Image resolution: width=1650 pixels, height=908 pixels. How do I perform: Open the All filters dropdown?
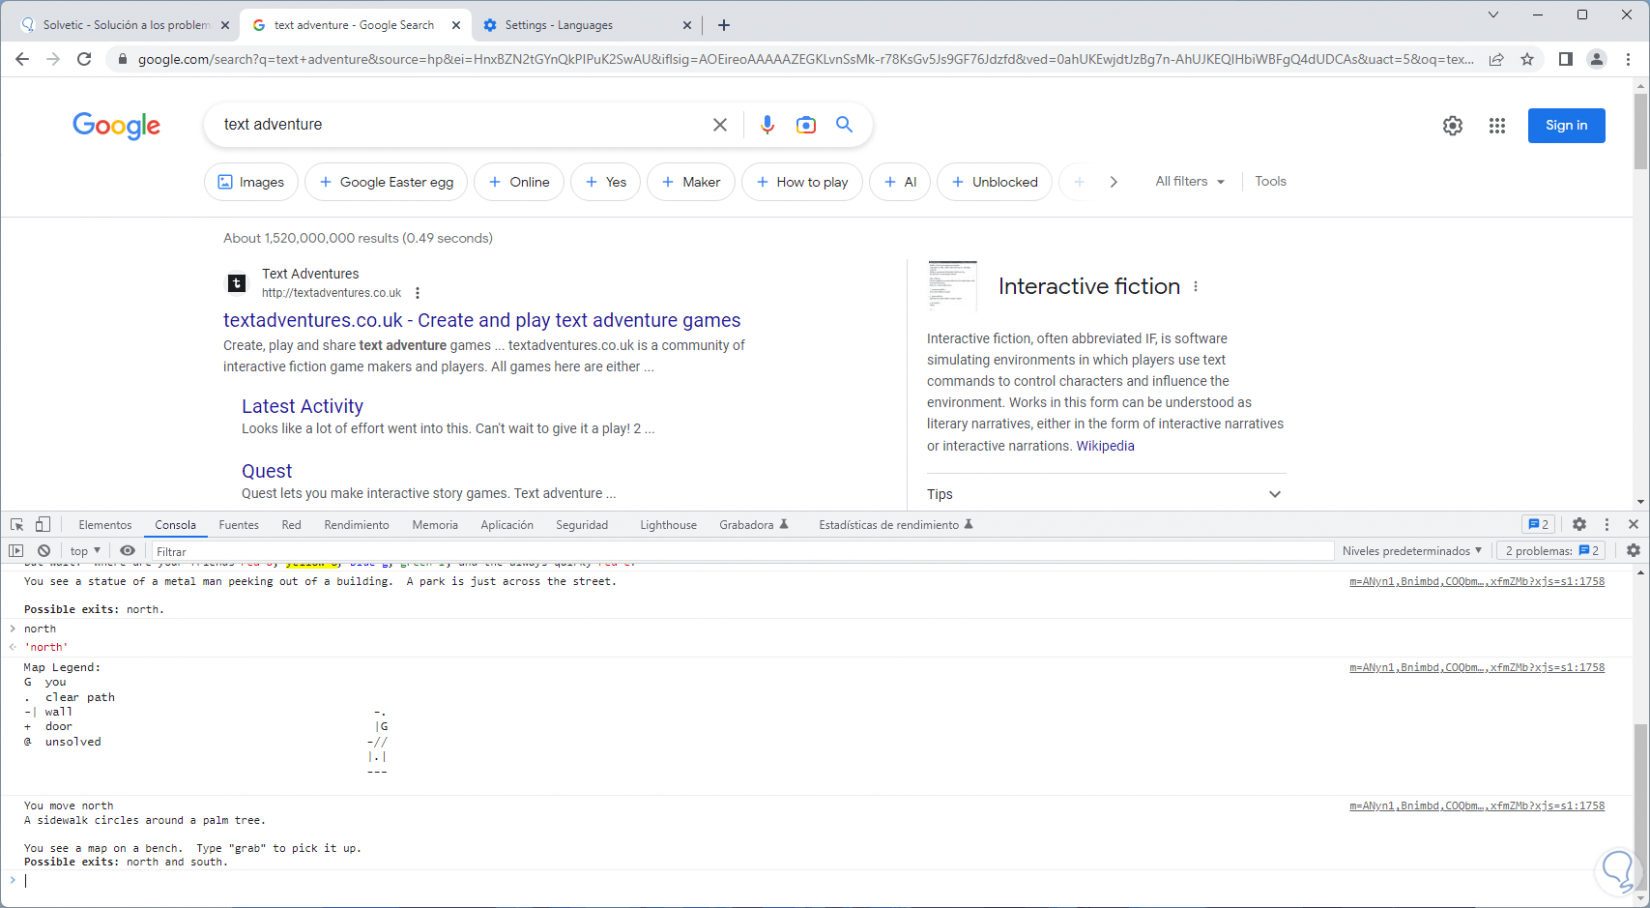pos(1190,182)
